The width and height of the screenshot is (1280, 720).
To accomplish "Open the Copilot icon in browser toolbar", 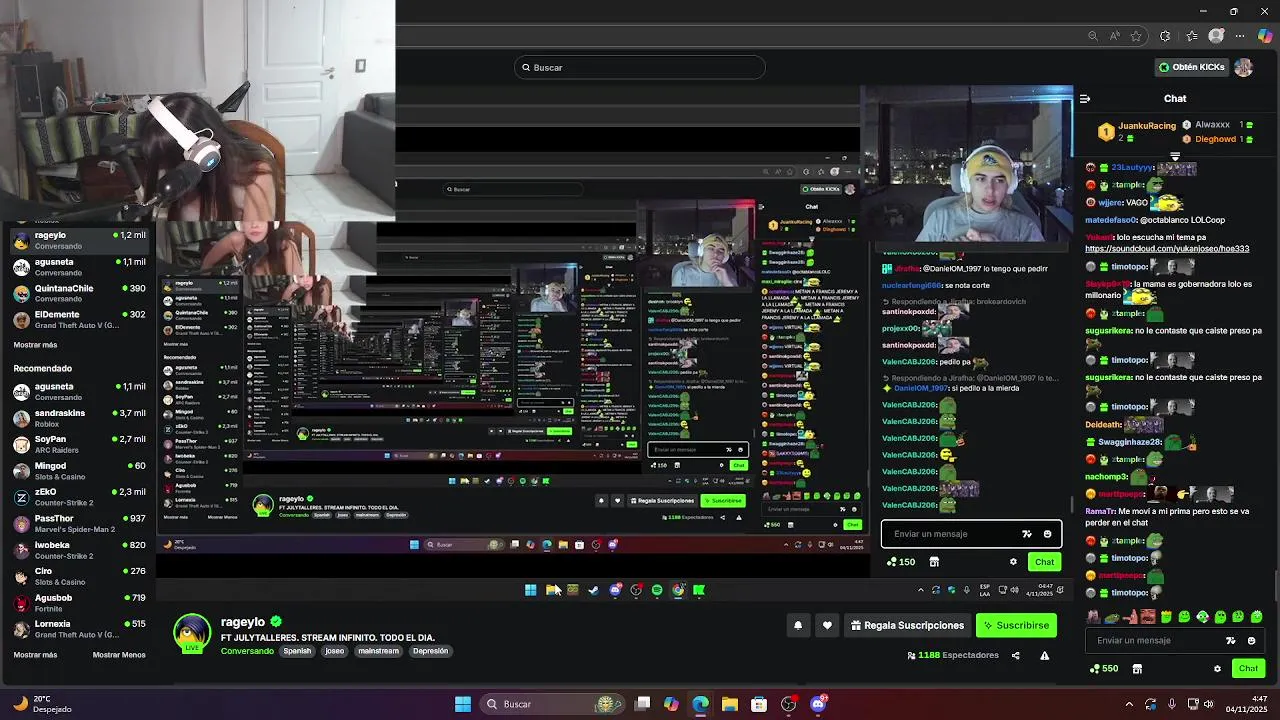I will tap(1265, 36).
